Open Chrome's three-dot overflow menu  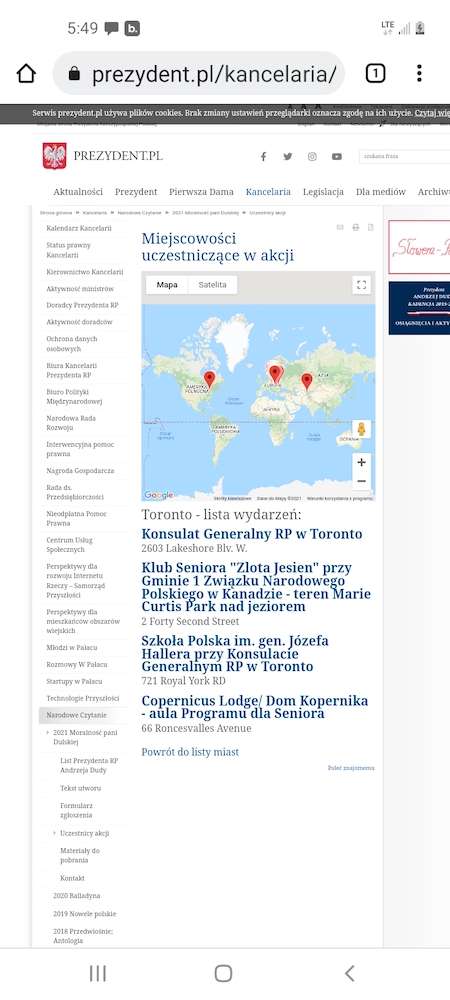(419, 73)
